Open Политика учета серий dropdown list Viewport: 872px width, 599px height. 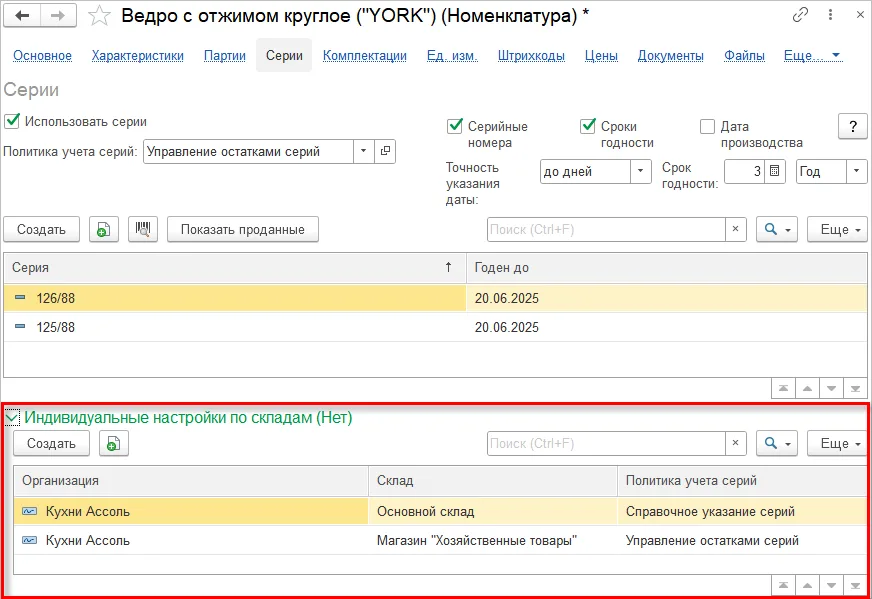point(363,151)
